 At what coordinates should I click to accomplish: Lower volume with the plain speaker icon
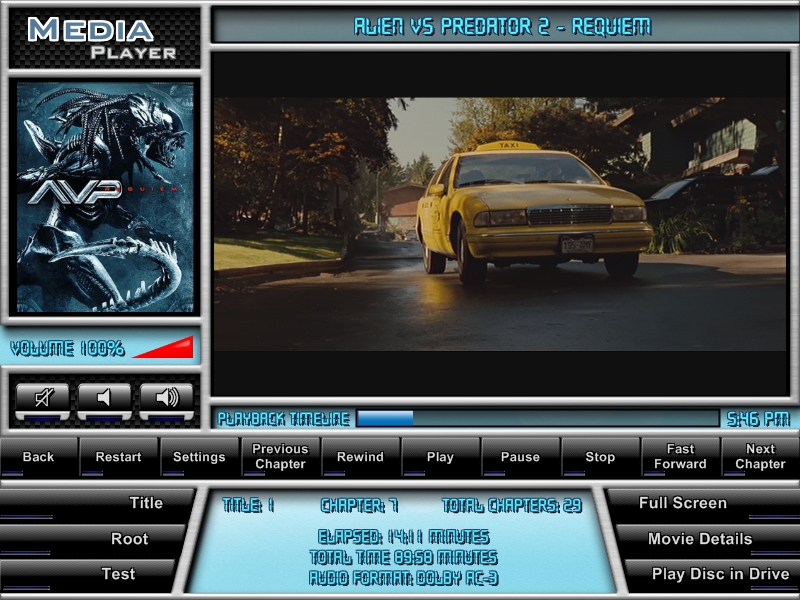point(104,400)
